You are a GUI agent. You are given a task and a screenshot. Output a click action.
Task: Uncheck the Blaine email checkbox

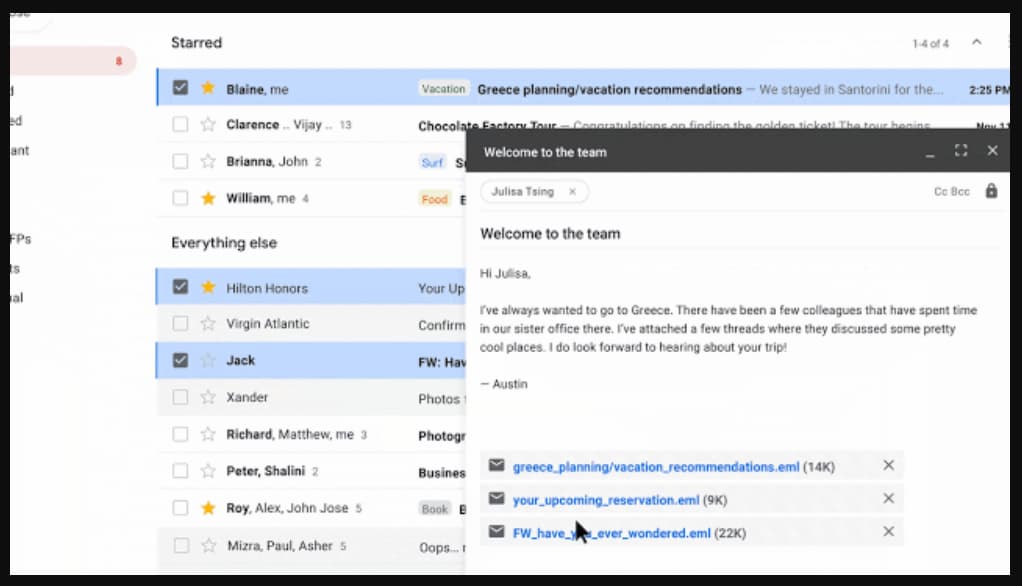(180, 88)
